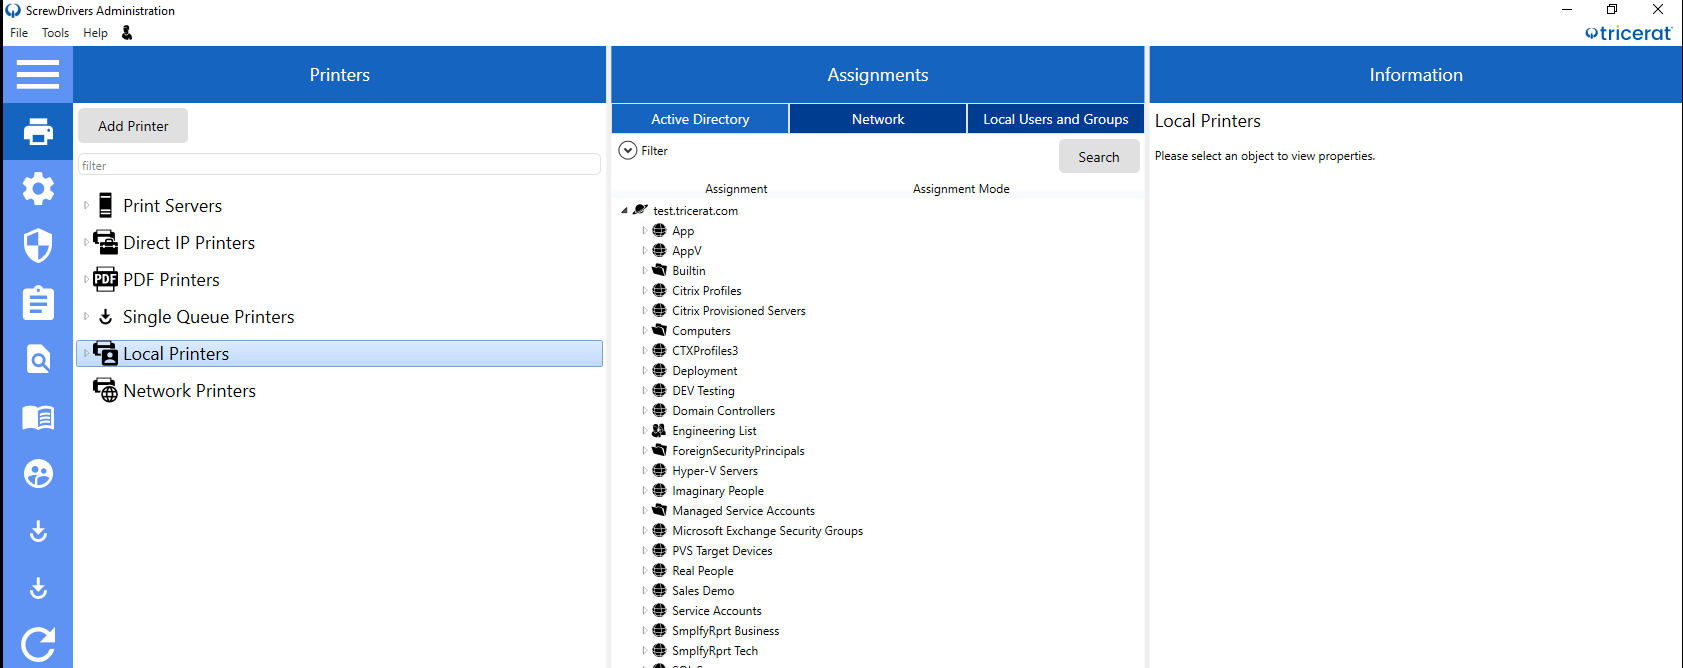
Task: Select the Hyper-V Servers entry
Action: click(715, 470)
